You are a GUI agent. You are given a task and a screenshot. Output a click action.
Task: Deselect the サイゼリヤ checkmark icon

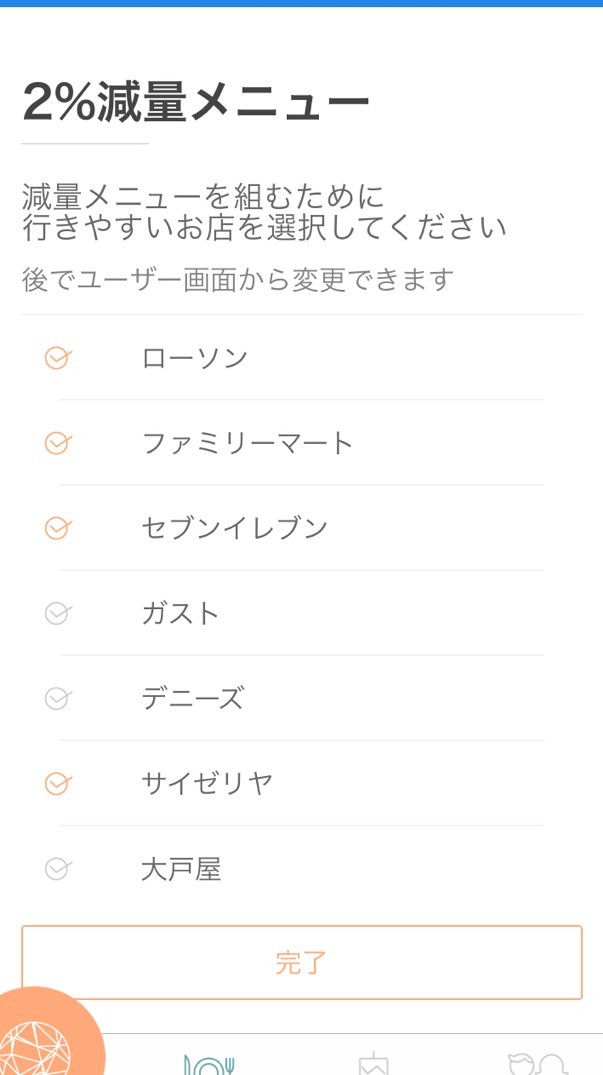point(58,783)
